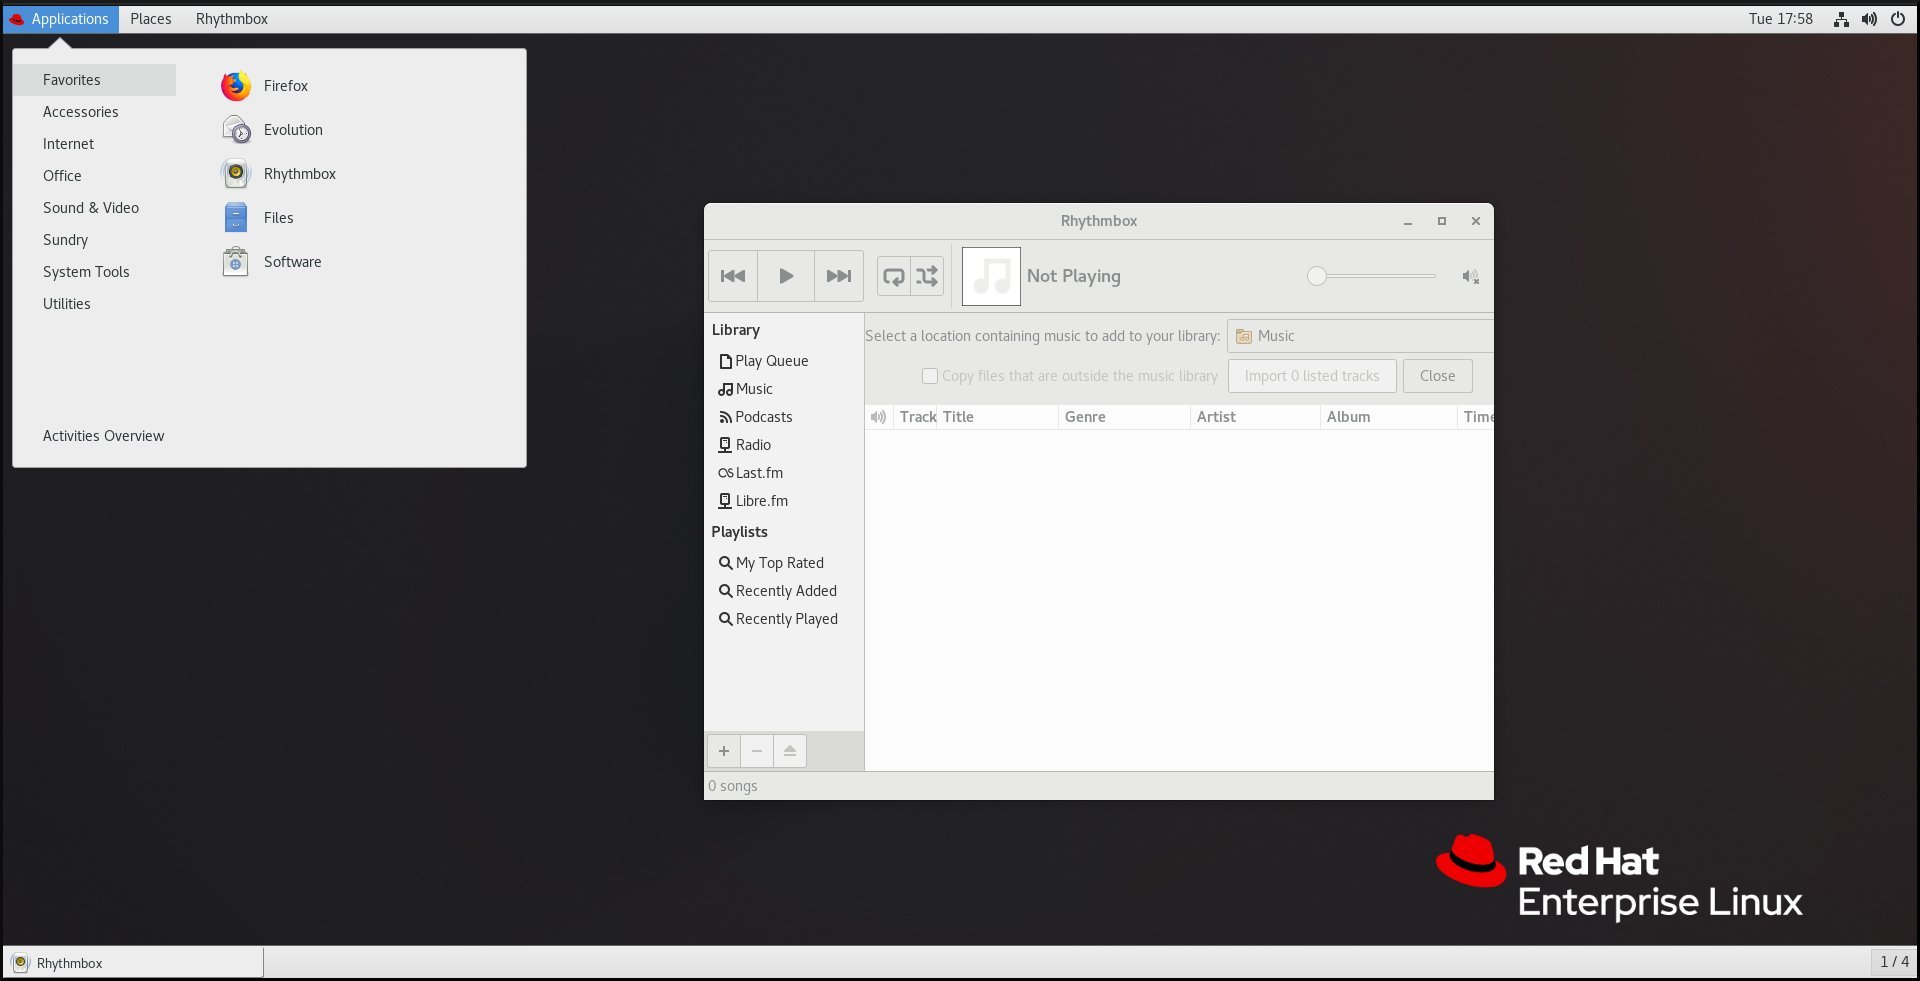The image size is (1920, 981).
Task: Close the Rhythmbox window
Action: pyautogui.click(x=1476, y=222)
